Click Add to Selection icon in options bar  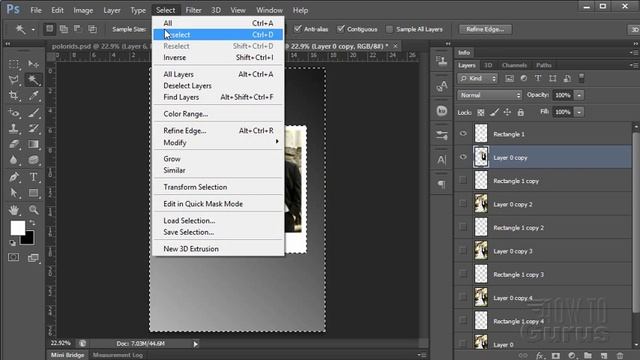coord(64,29)
